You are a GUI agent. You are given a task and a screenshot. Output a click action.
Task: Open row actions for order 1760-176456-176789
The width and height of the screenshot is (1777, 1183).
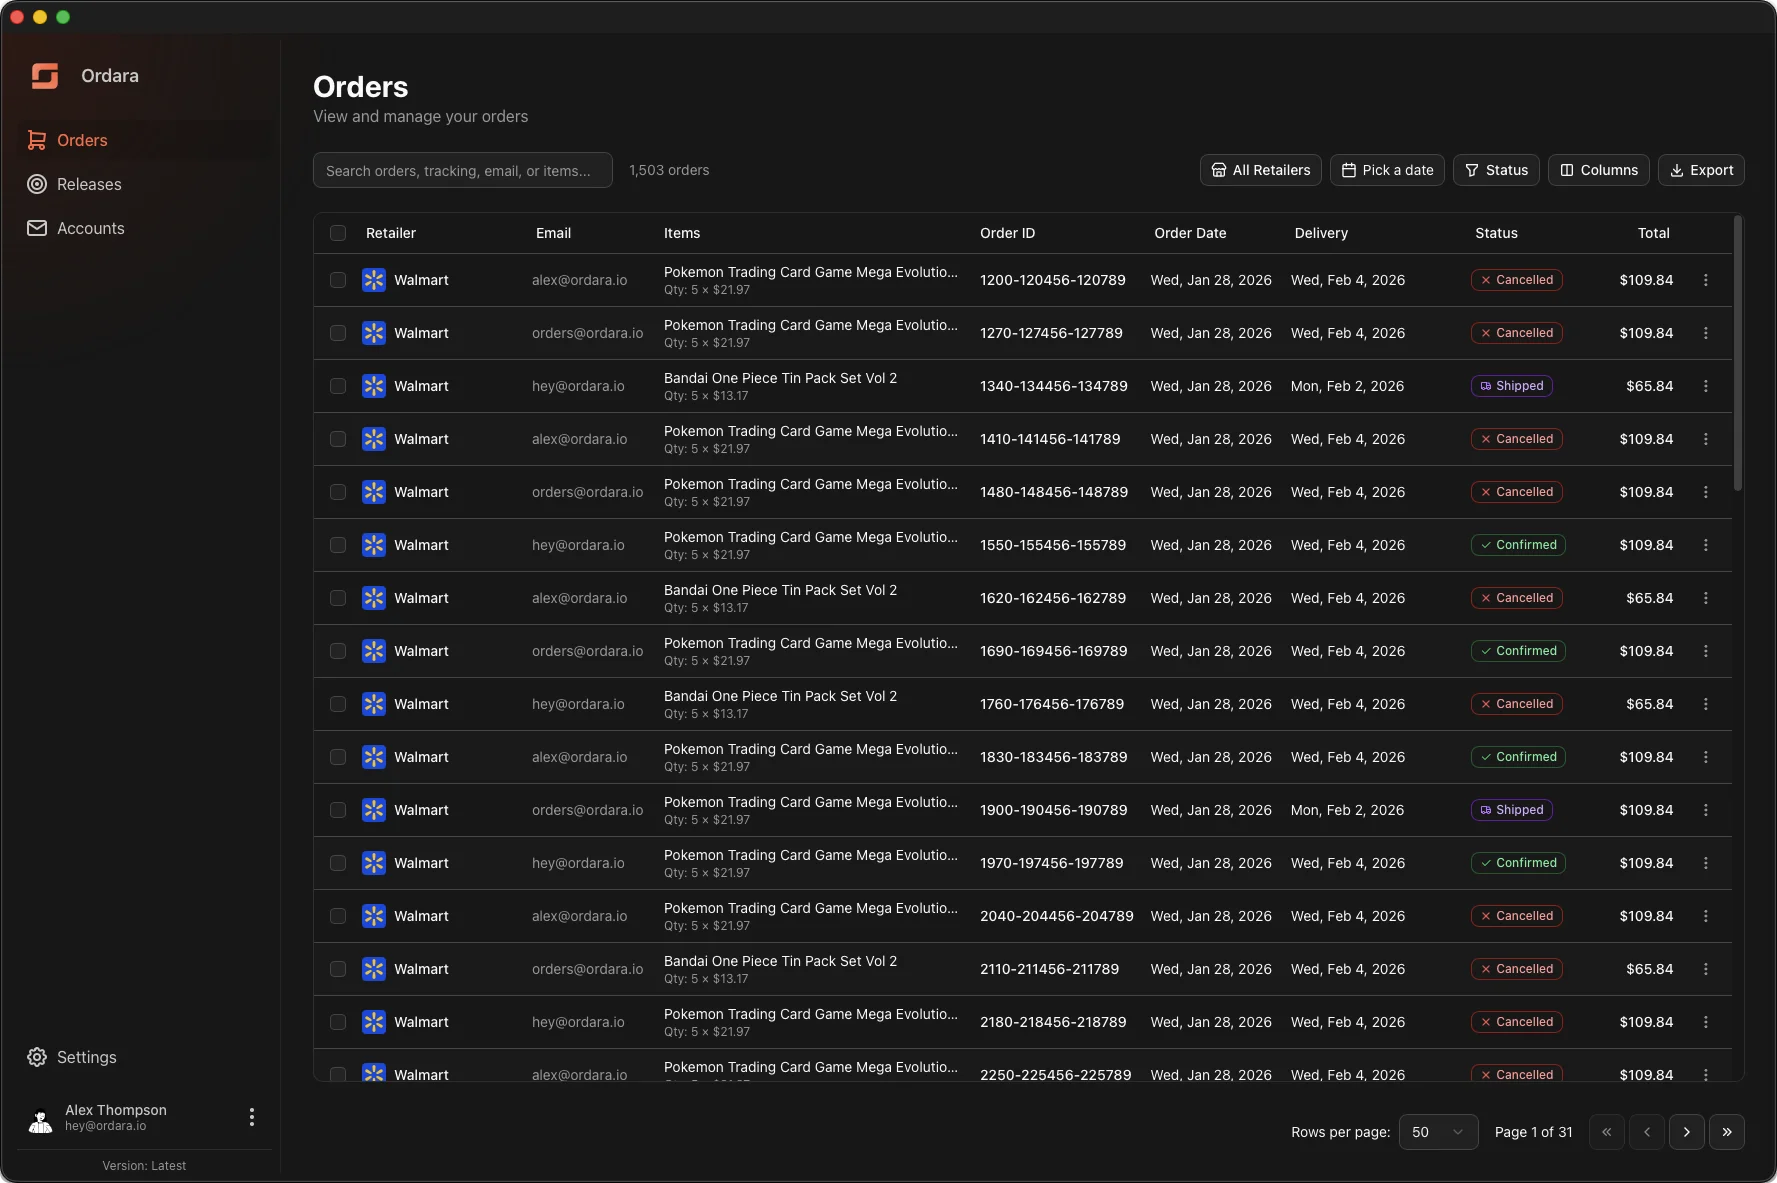tap(1706, 704)
